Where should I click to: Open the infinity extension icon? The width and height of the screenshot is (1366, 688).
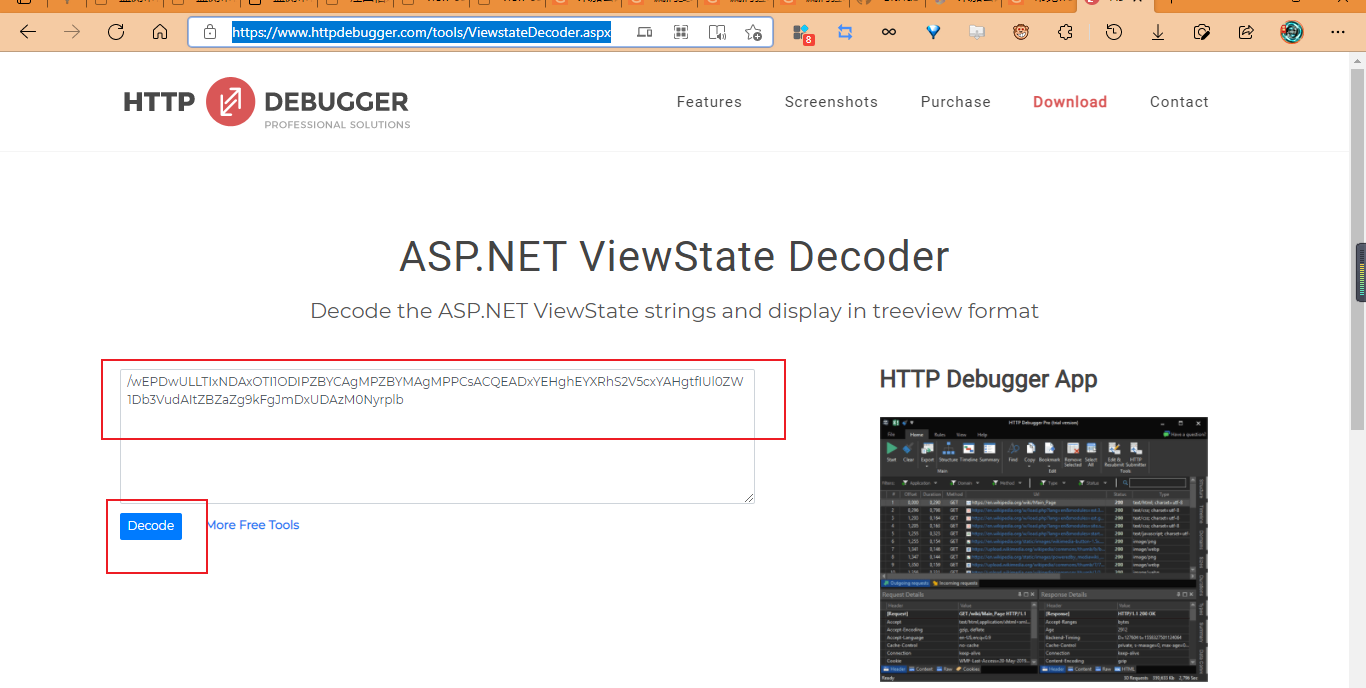(888, 32)
